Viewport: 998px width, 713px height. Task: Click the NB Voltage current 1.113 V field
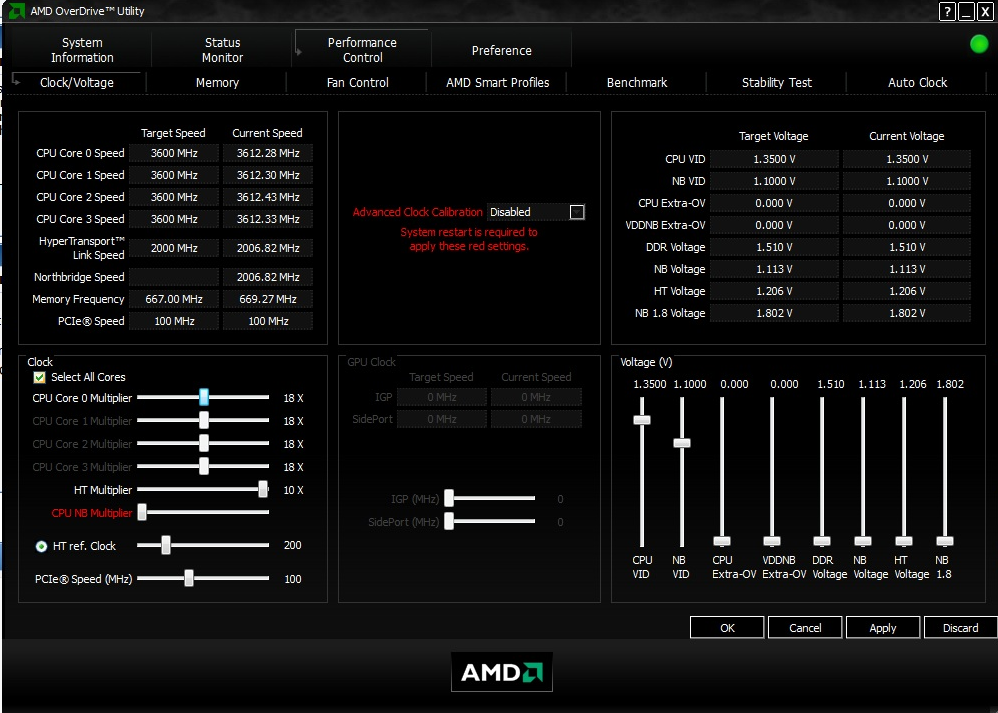tap(907, 269)
